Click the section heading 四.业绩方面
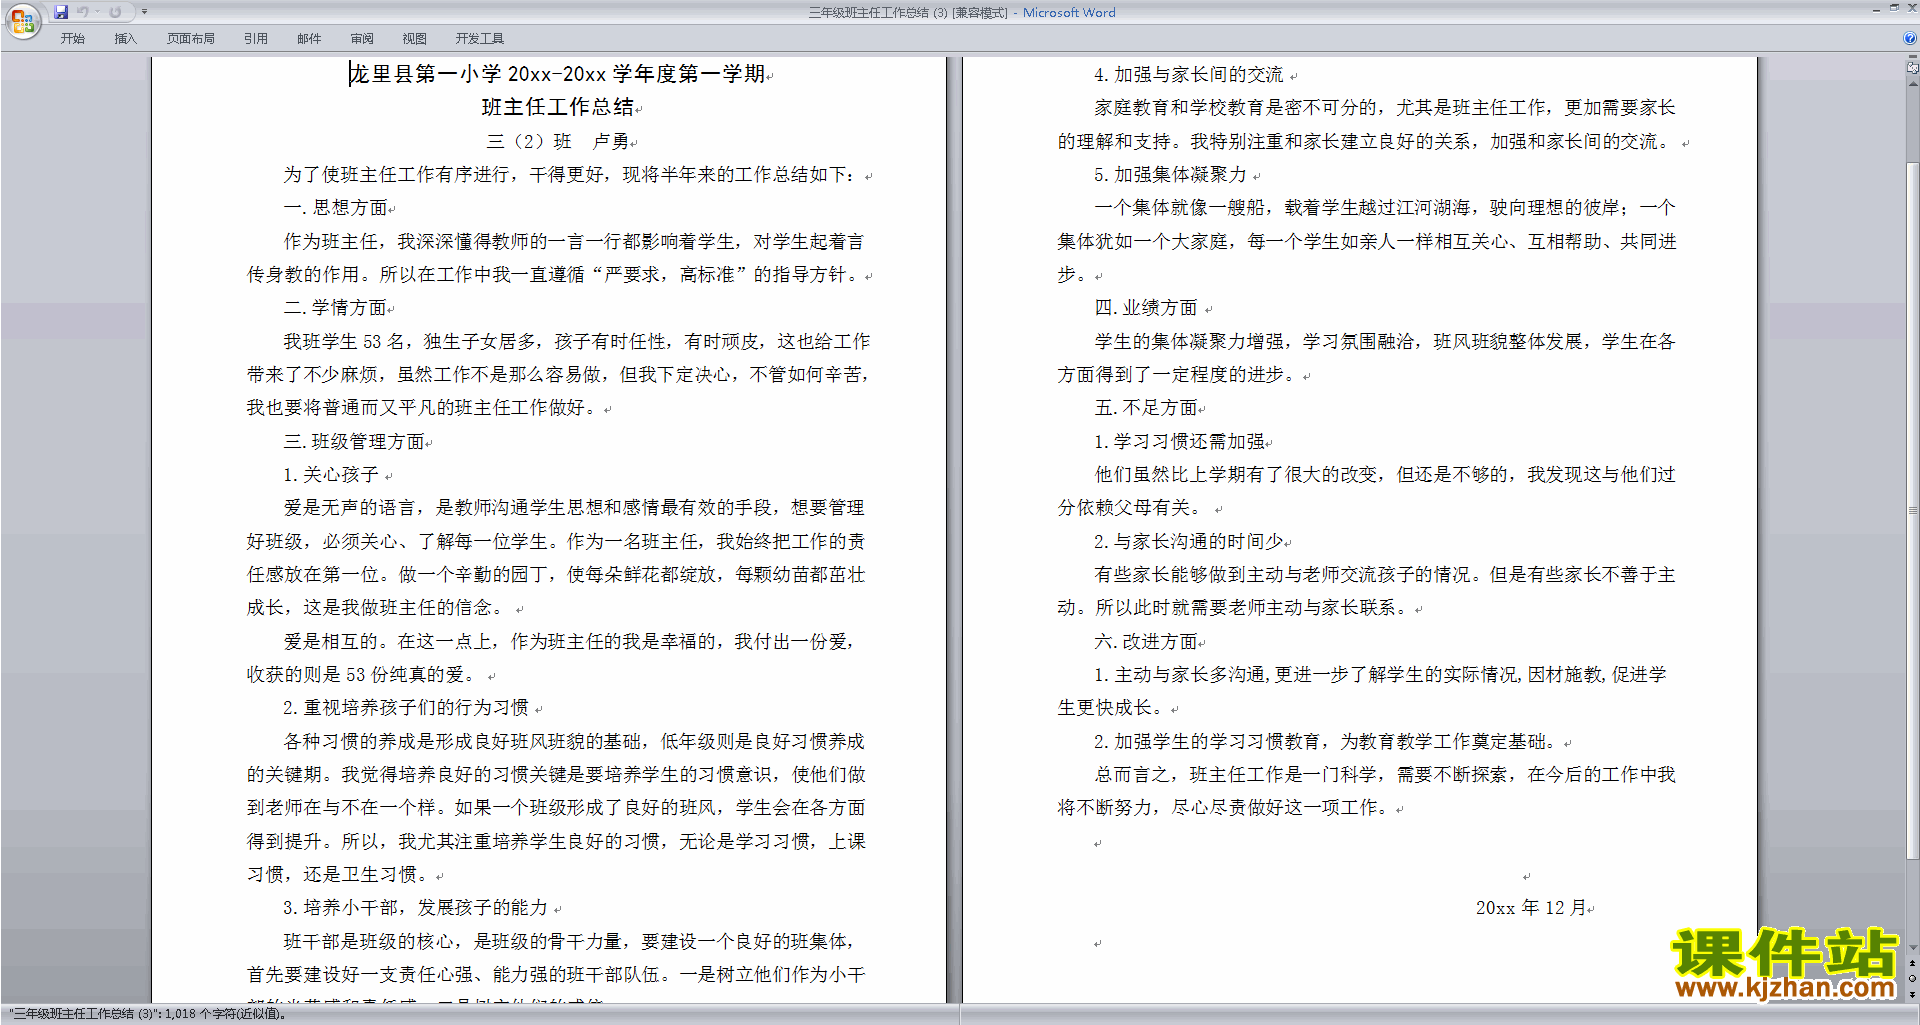Viewport: 1920px width, 1025px height. tap(1146, 308)
